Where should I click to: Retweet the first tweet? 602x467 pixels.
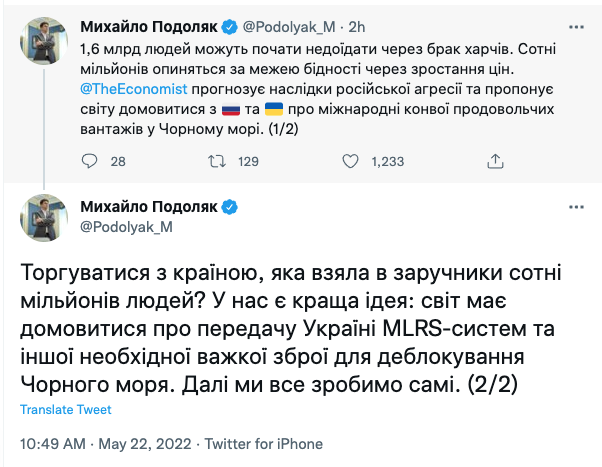point(217,161)
